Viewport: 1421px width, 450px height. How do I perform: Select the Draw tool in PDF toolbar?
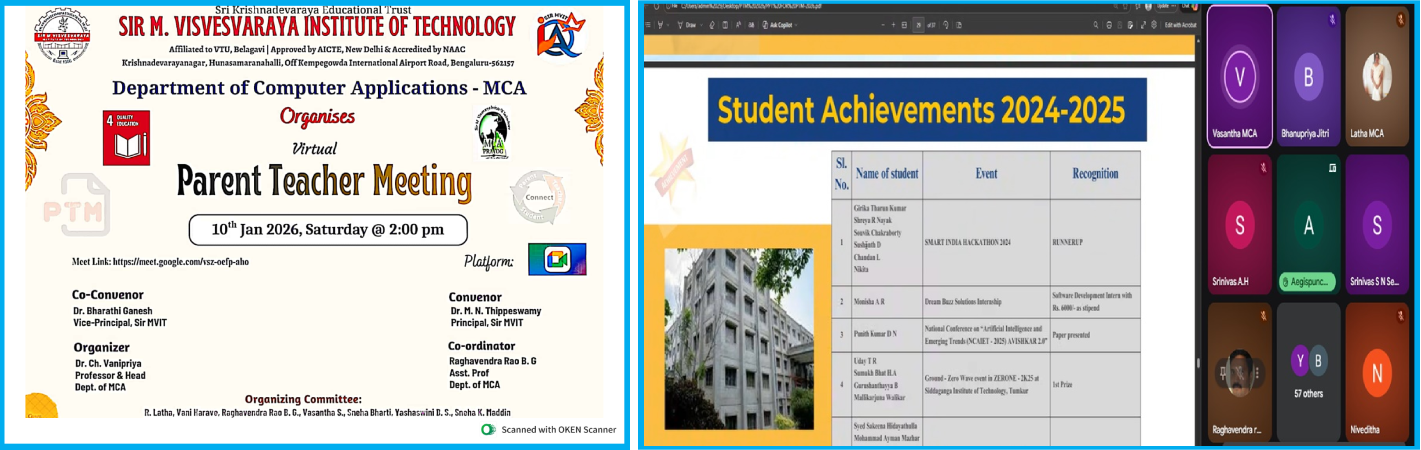(x=690, y=27)
